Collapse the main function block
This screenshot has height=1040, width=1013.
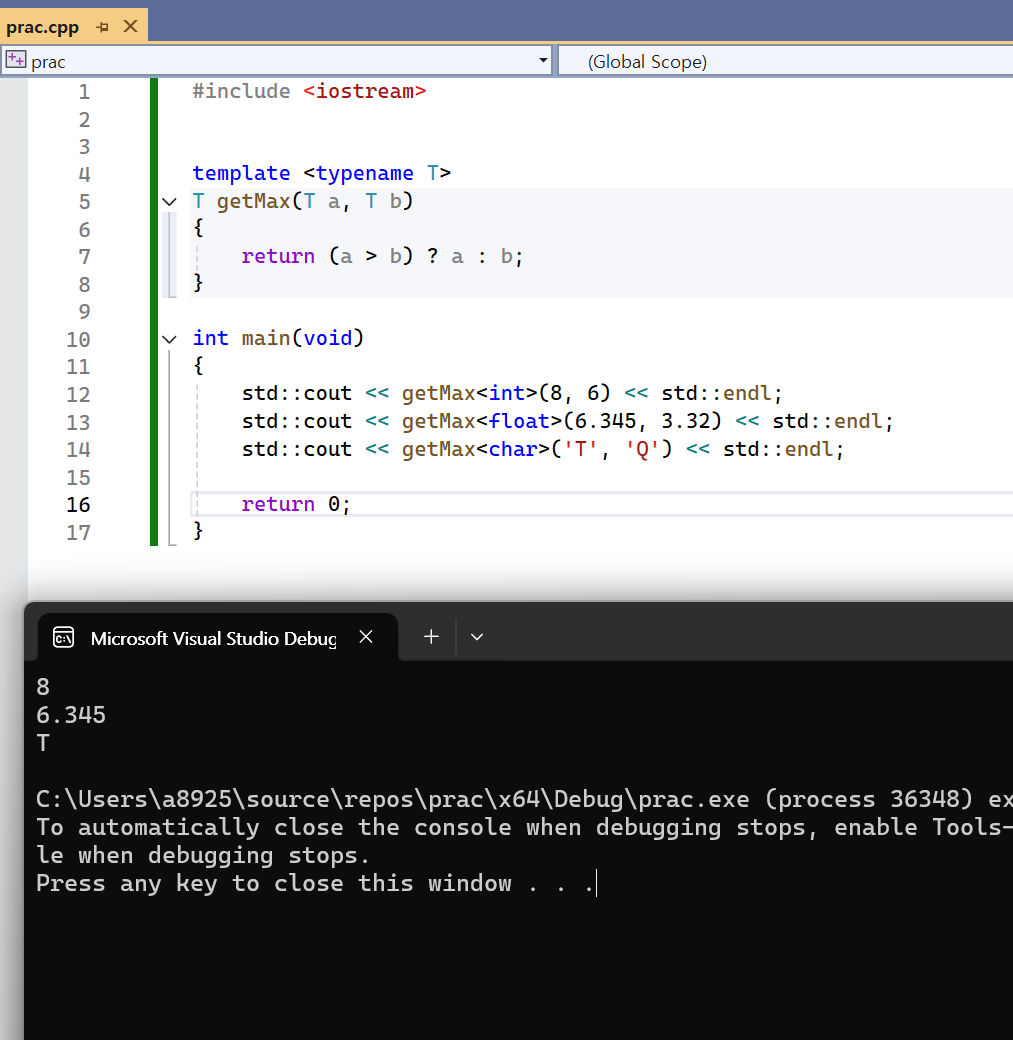click(x=169, y=340)
